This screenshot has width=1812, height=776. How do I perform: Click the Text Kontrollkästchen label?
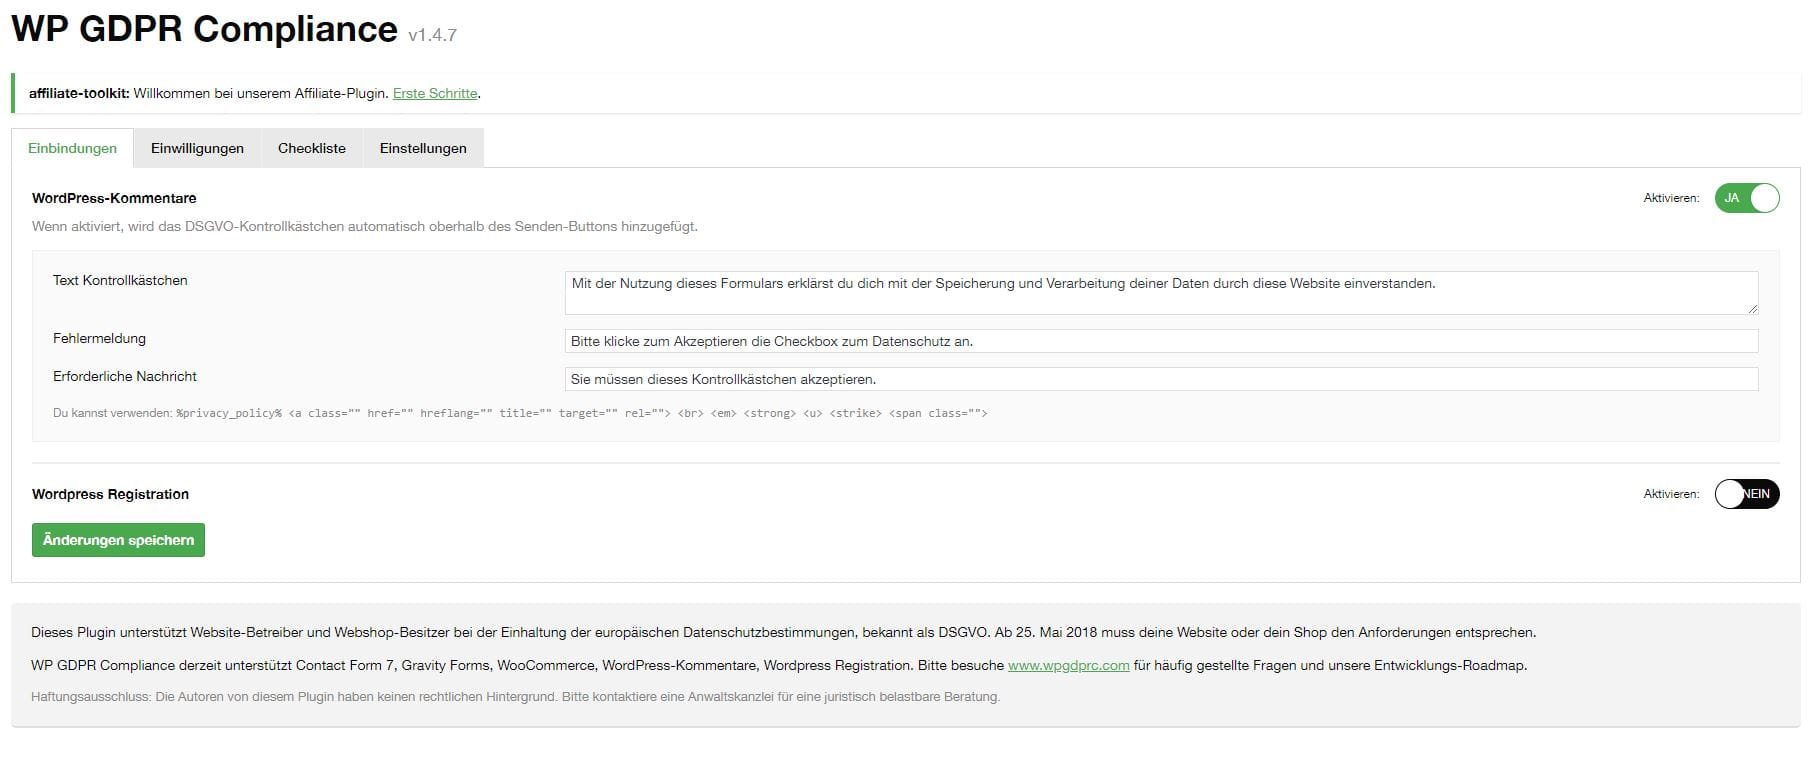(x=120, y=280)
